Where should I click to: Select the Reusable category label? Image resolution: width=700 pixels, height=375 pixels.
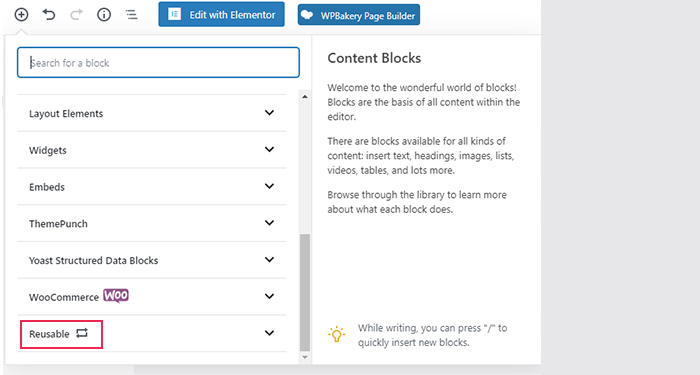49,334
